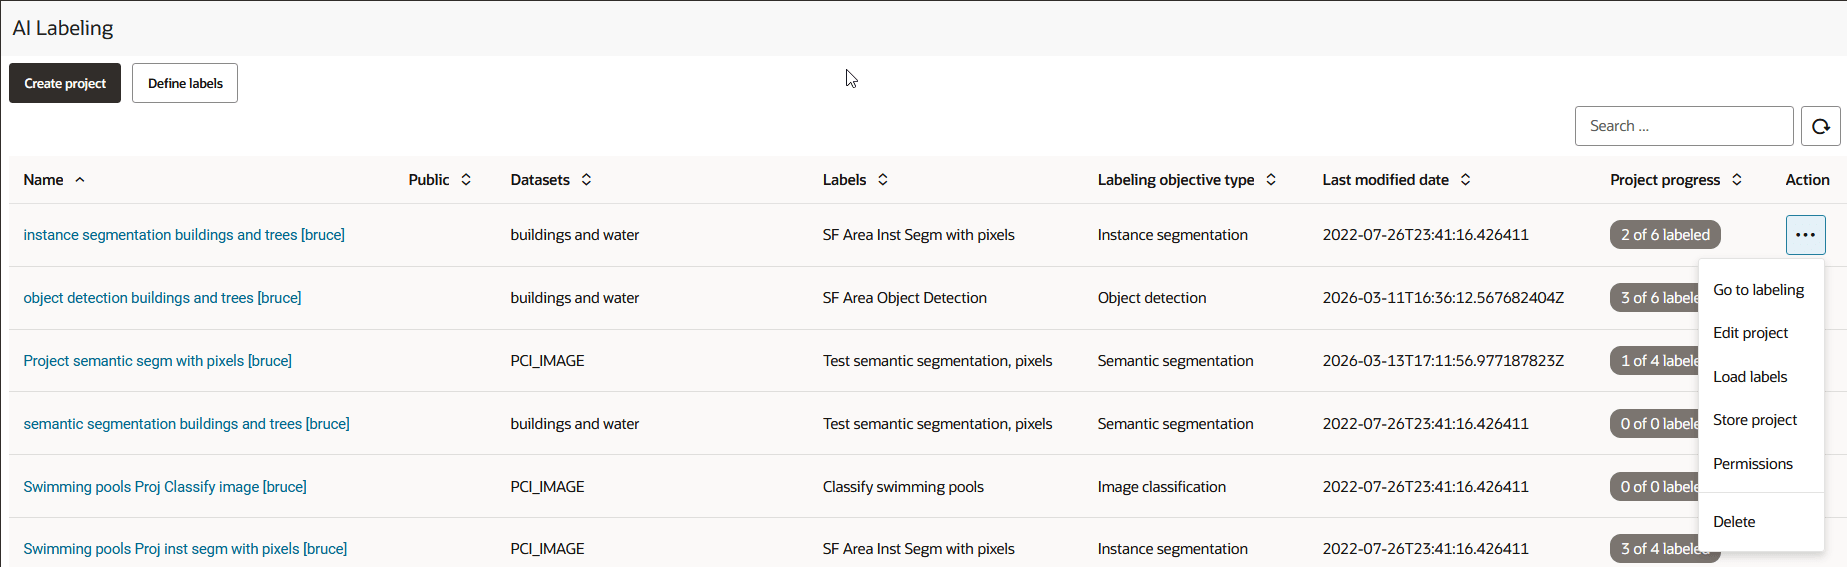Image resolution: width=1847 pixels, height=567 pixels.
Task: Select Load labels in action menu
Action: click(1750, 377)
